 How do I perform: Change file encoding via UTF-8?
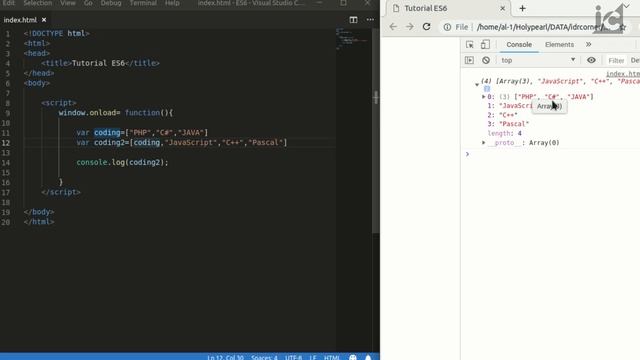click(293, 357)
